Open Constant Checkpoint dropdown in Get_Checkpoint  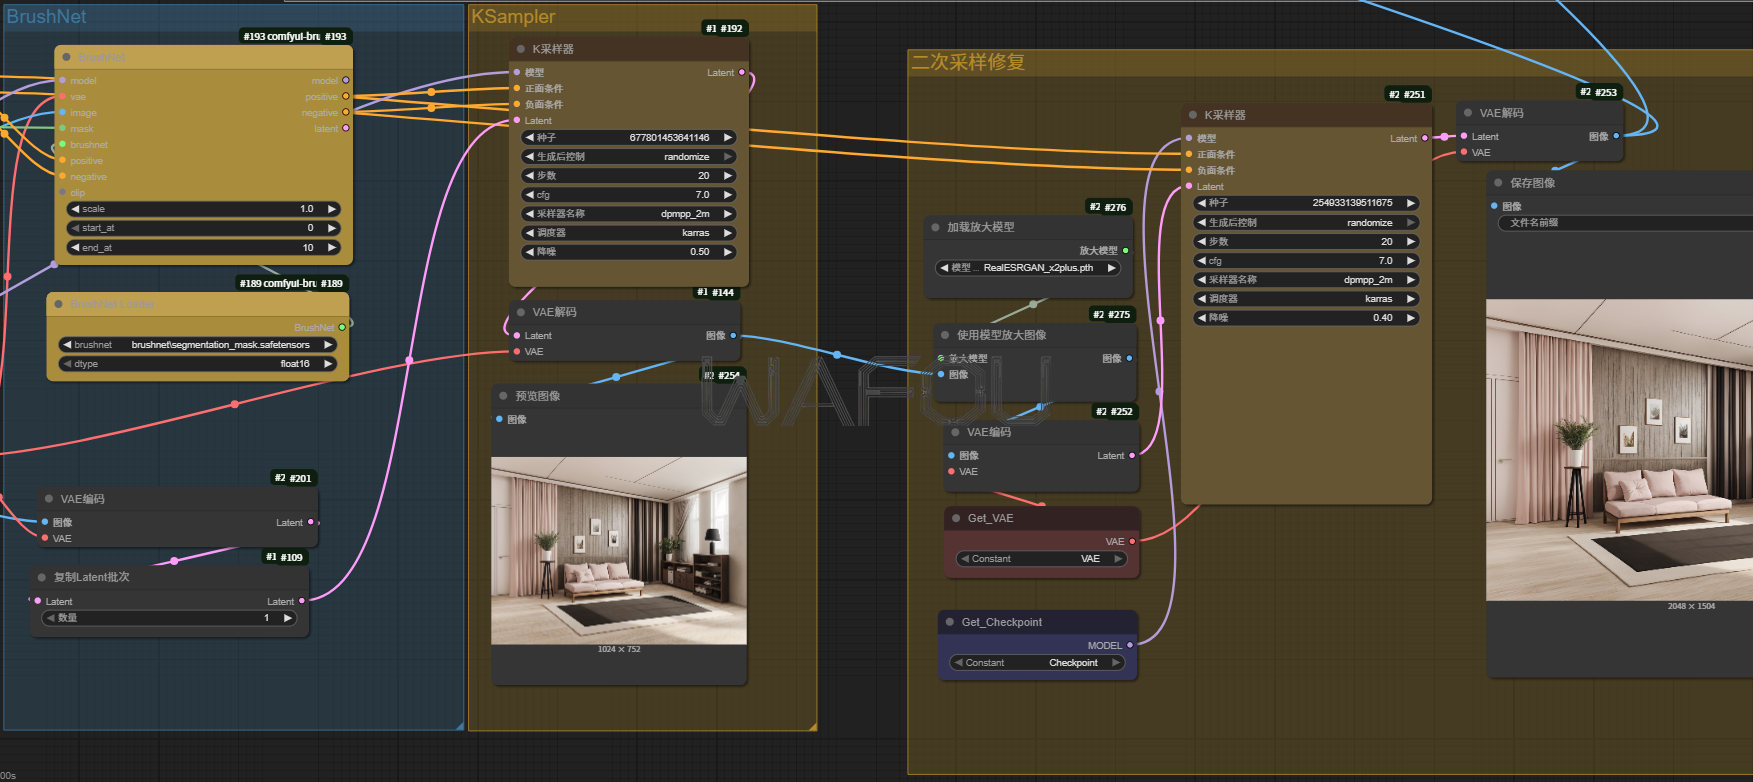[x=1037, y=663]
